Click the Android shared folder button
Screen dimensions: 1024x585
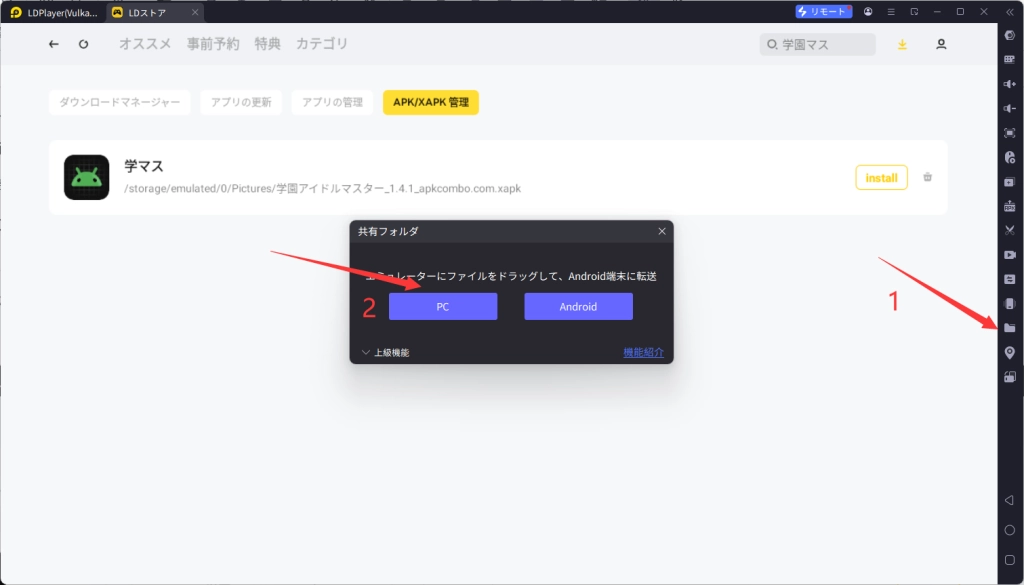(578, 306)
